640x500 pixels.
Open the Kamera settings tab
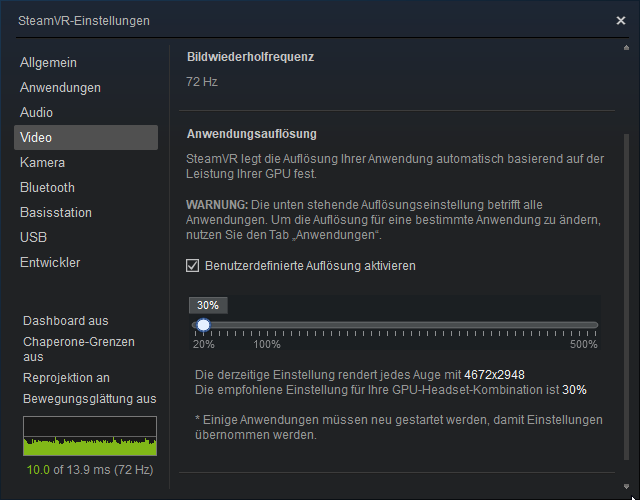[42, 163]
